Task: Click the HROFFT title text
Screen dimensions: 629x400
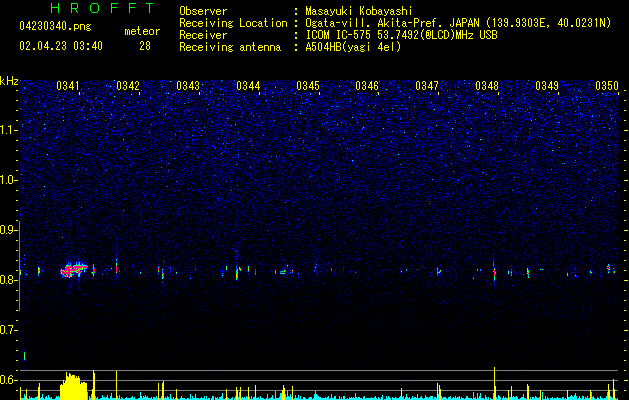Action: tap(103, 8)
